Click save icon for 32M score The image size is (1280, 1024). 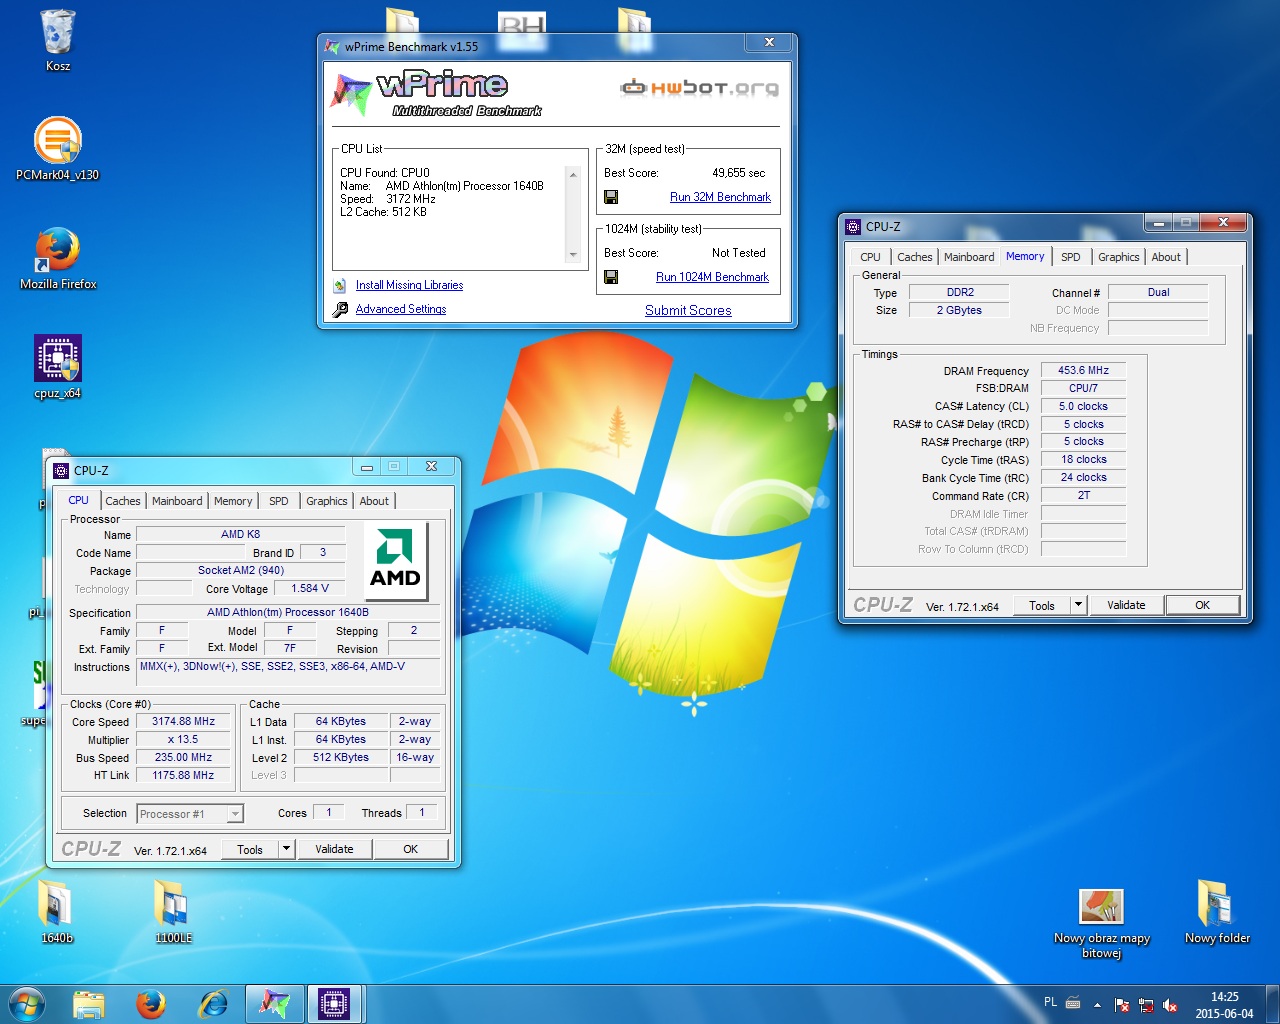tap(611, 197)
